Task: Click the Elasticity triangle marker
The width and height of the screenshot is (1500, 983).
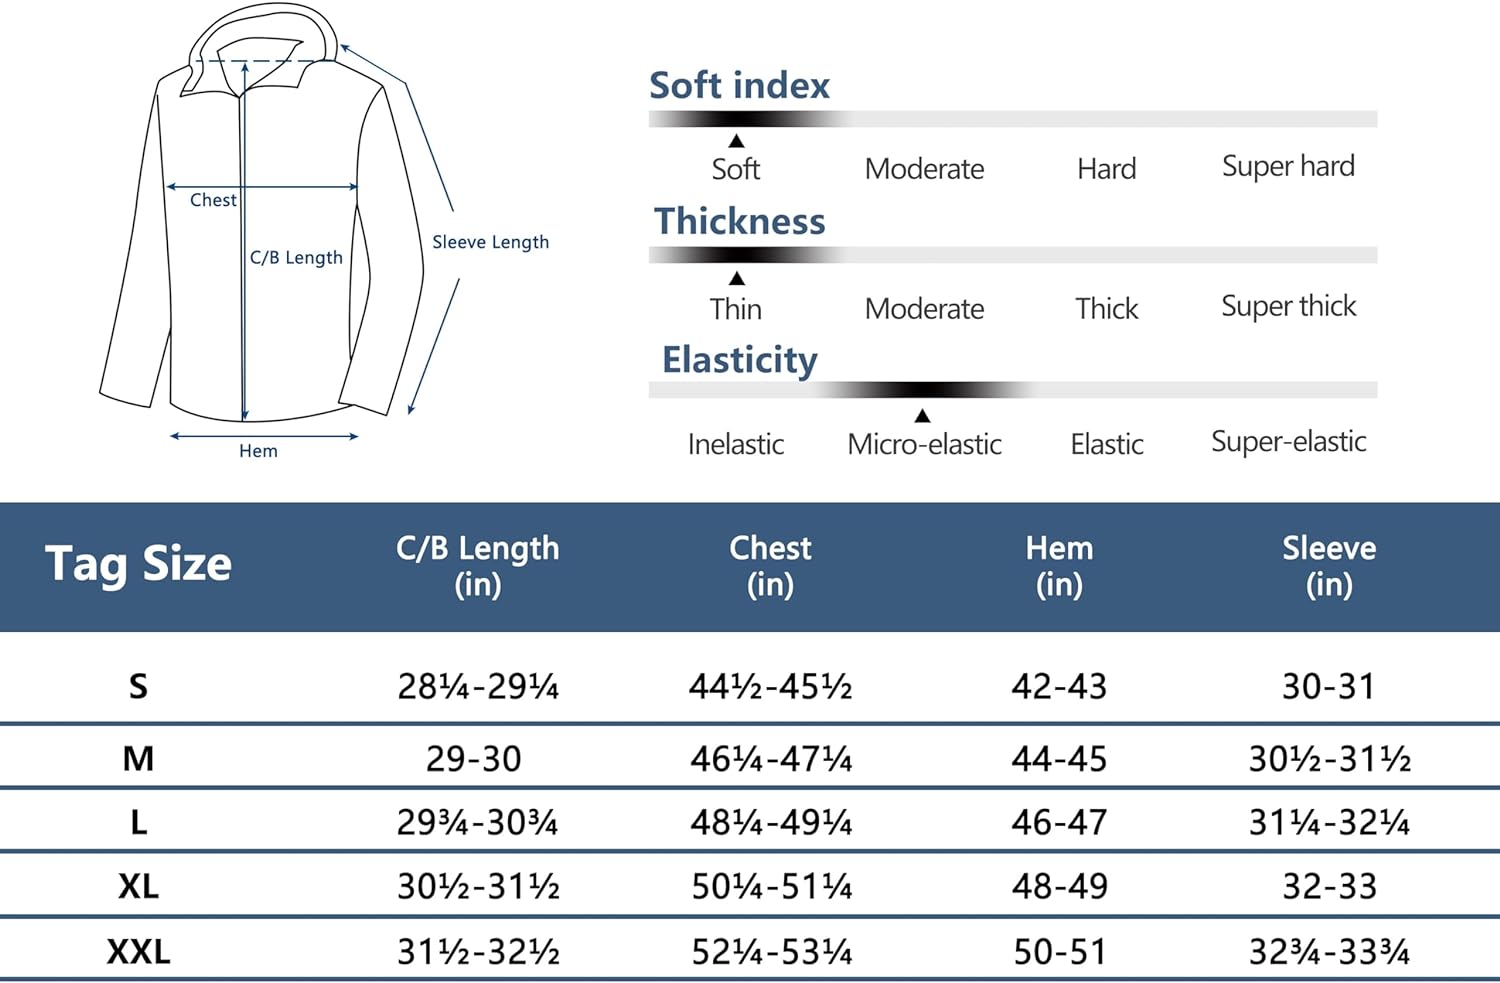Action: point(923,416)
